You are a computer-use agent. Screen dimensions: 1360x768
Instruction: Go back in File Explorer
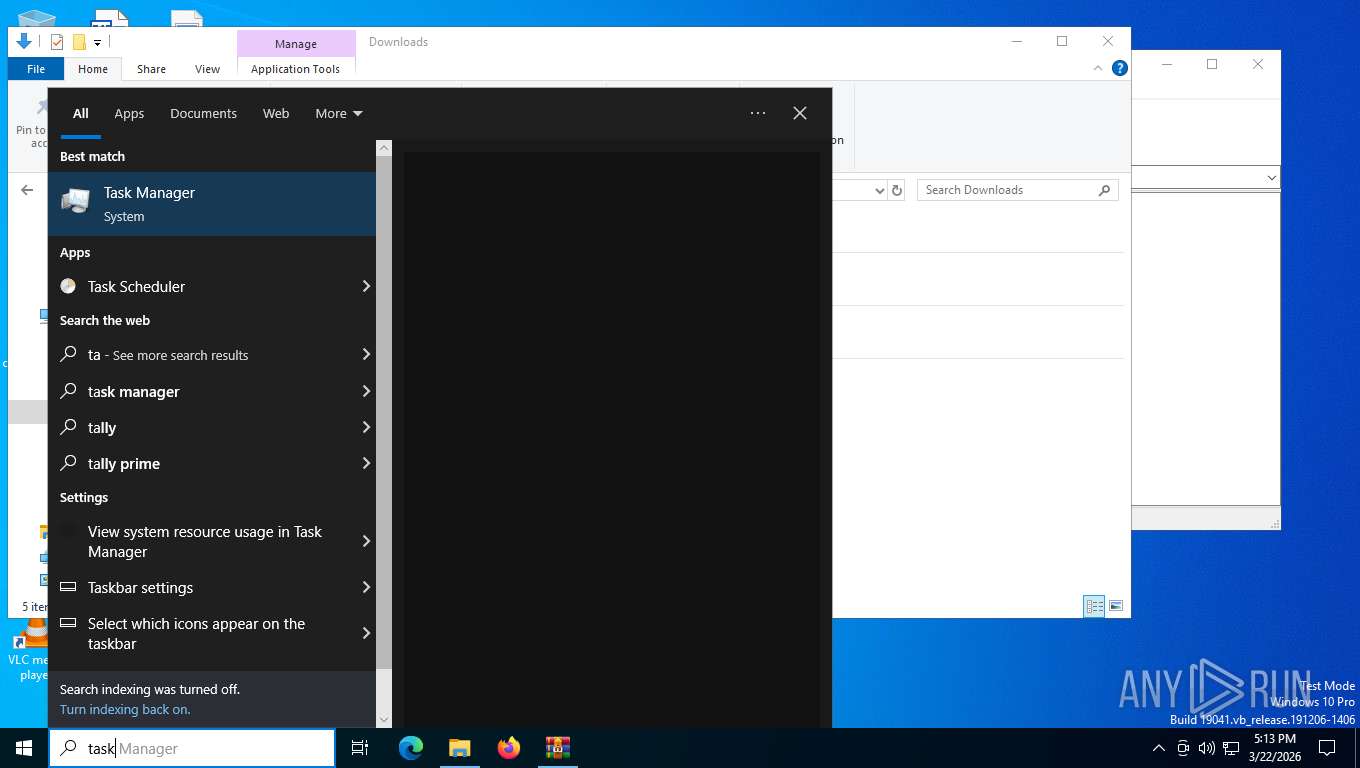point(27,190)
